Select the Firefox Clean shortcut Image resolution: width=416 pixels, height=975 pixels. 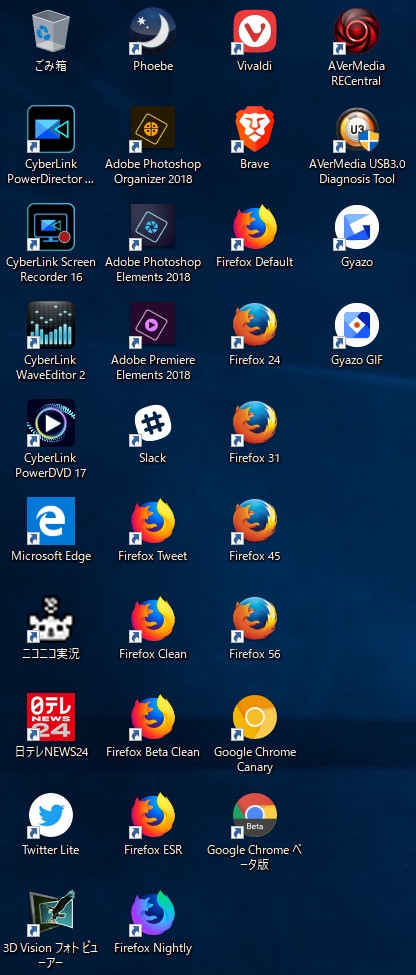153,619
